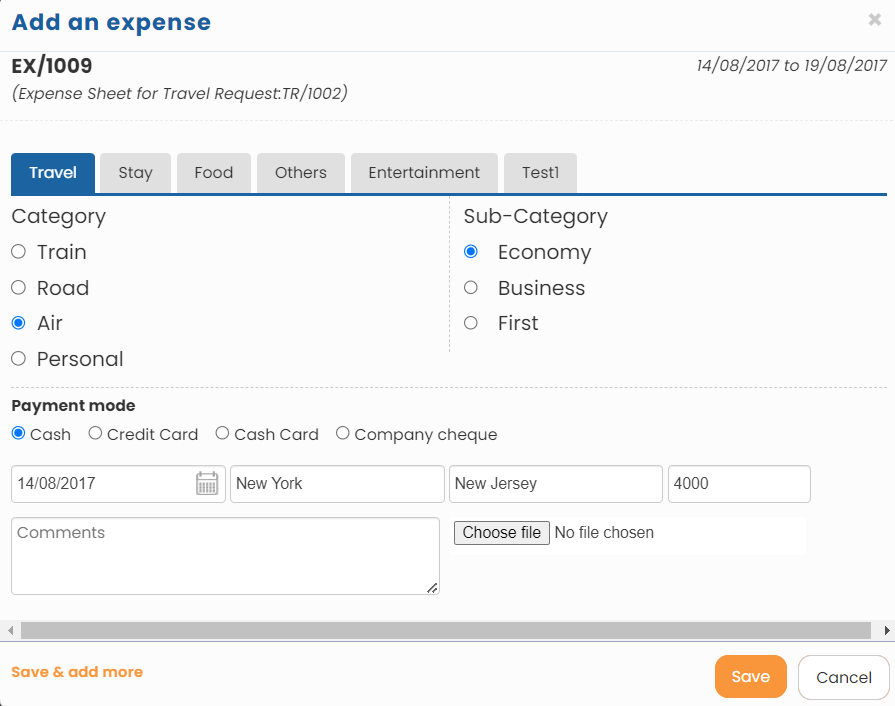
Task: Switch to the Entertainment tab
Action: coord(424,172)
